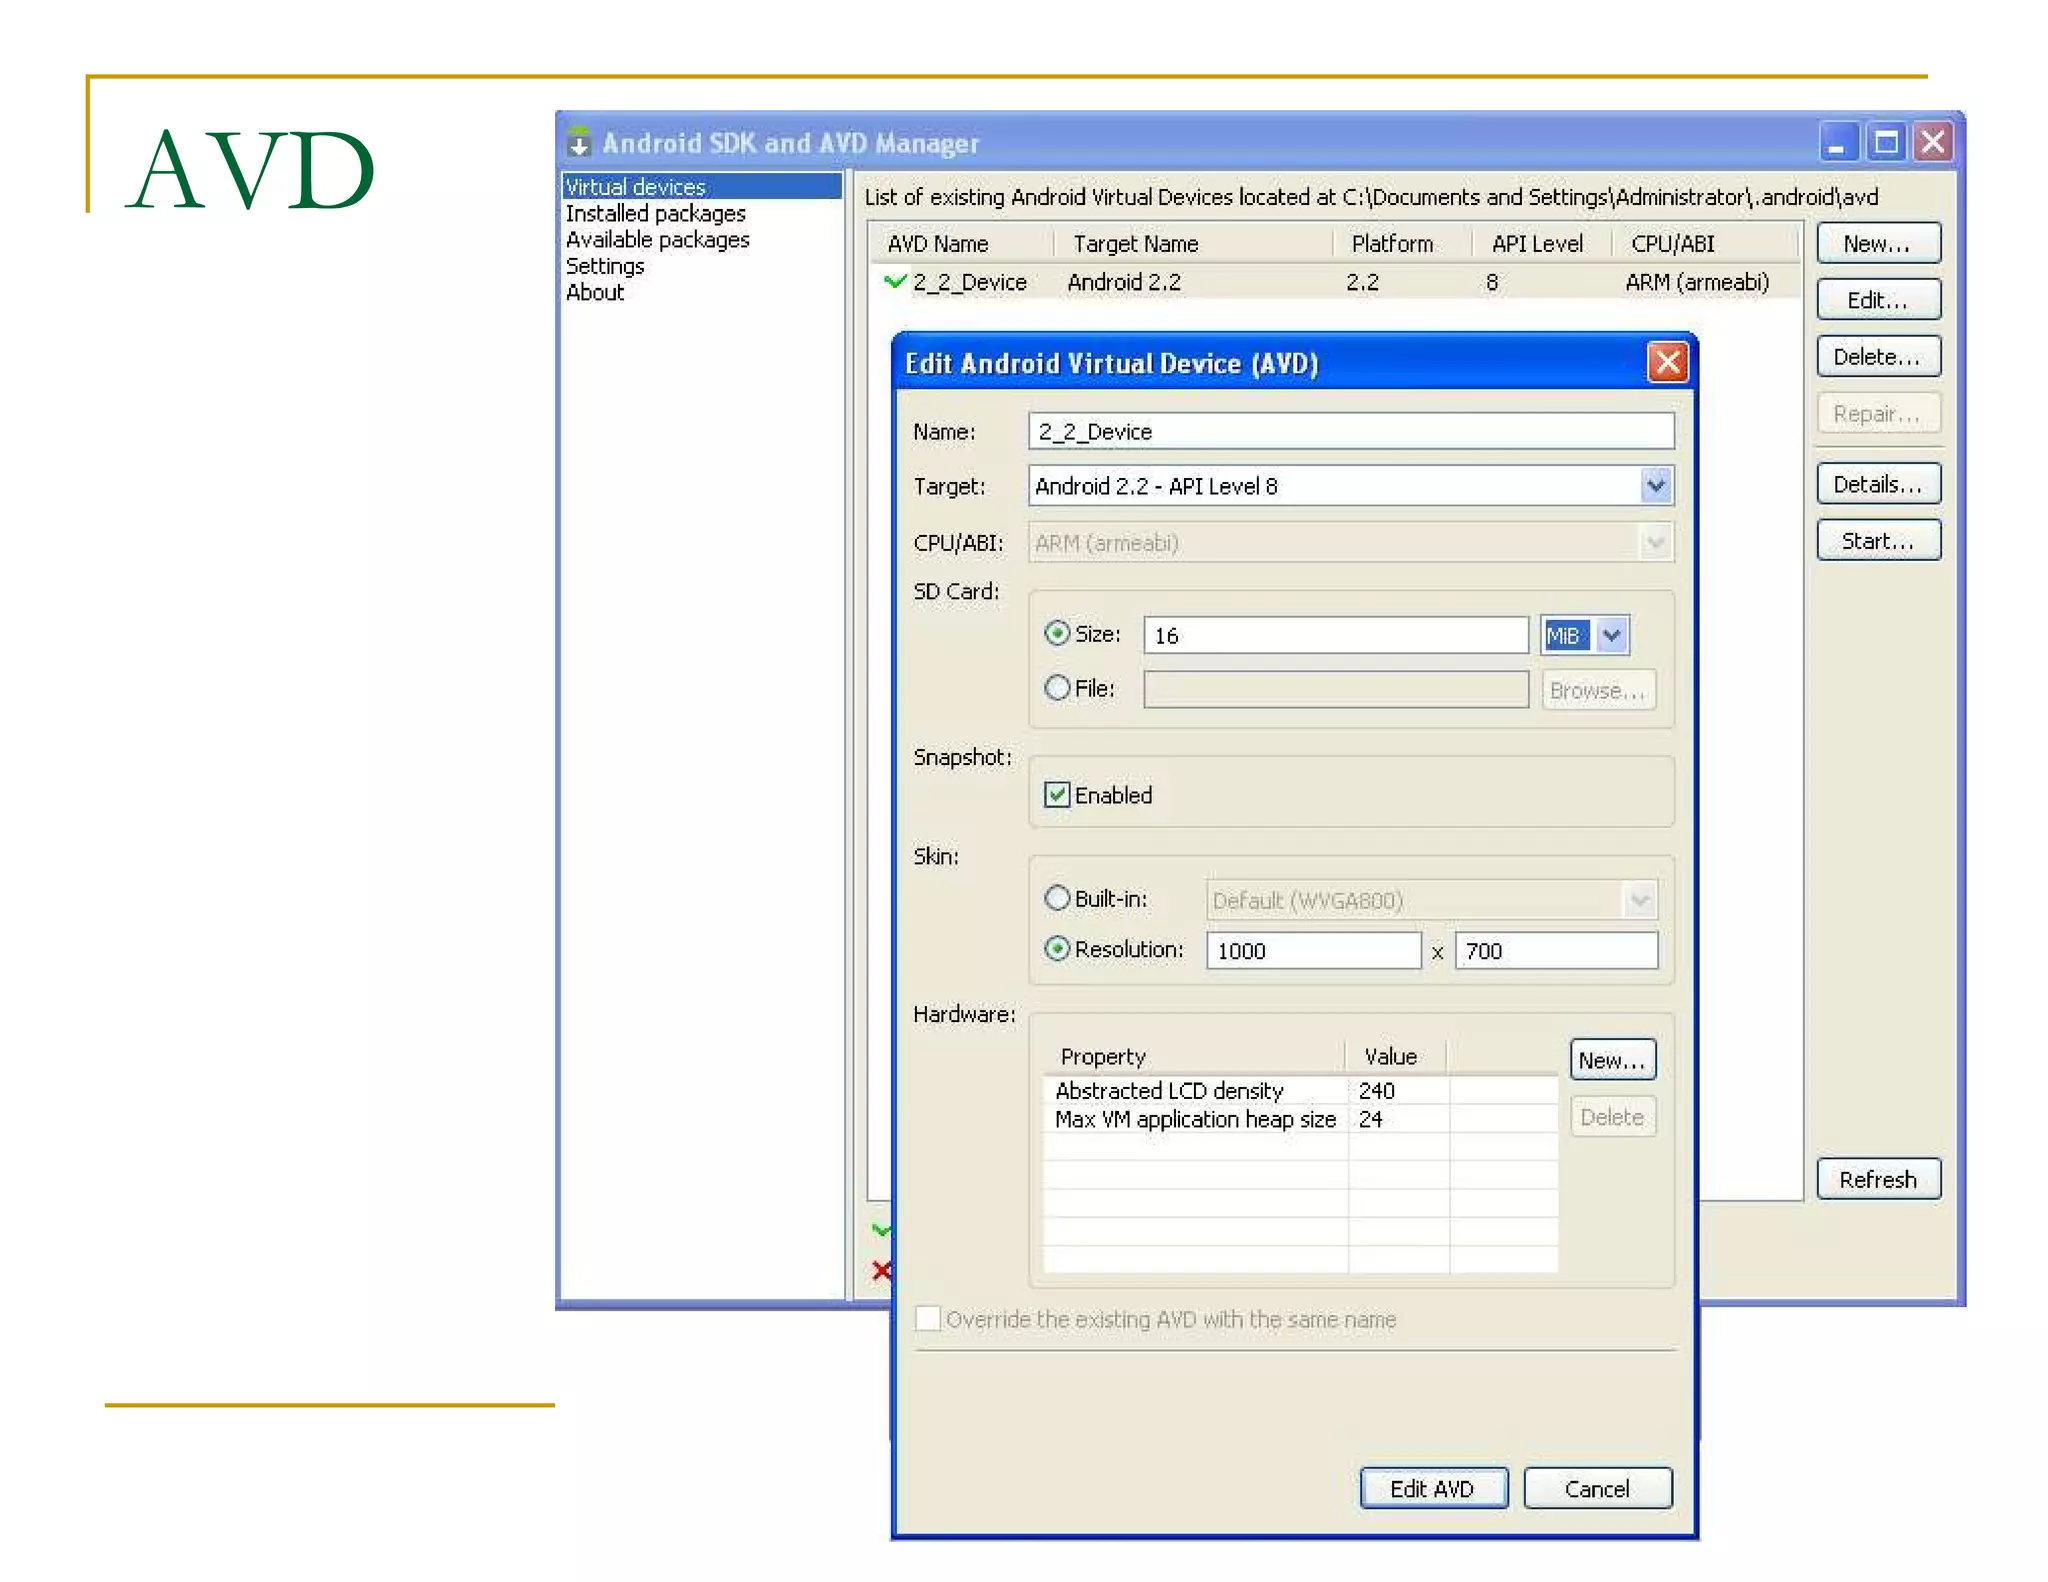Open the Default (WVGA800) skin dropdown
Viewport: 2048px width, 1582px height.
click(x=1640, y=900)
